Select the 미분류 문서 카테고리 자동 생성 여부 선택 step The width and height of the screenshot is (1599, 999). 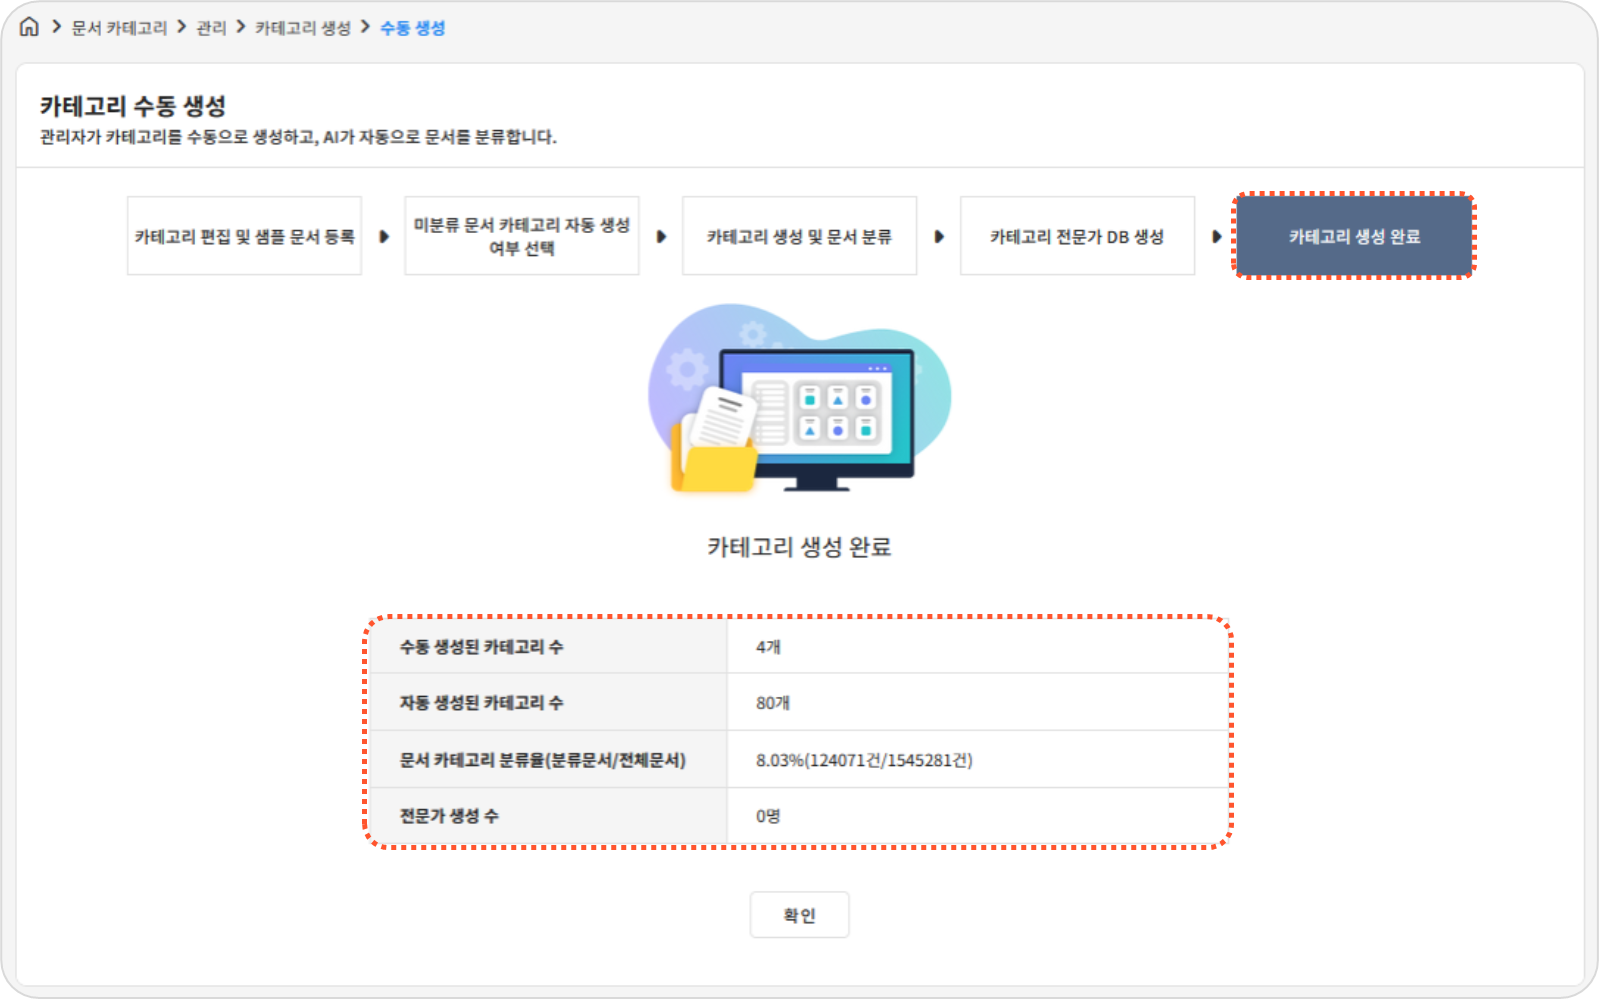(521, 236)
